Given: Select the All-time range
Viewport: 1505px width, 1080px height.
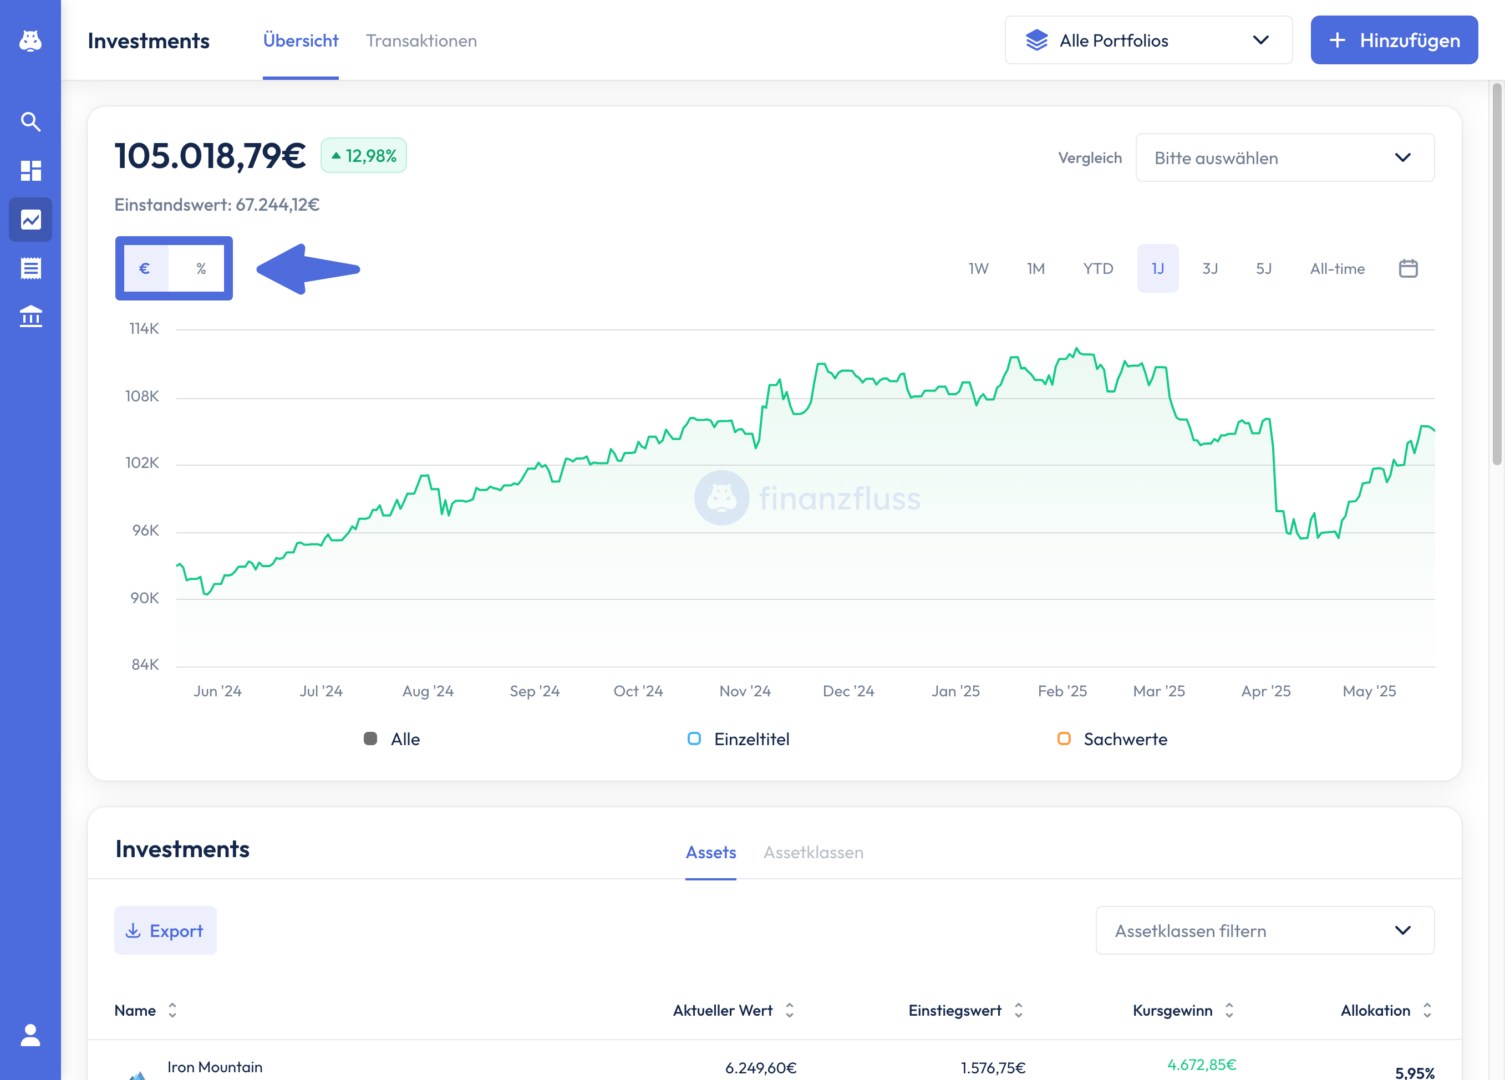Looking at the screenshot, I should click(x=1337, y=268).
